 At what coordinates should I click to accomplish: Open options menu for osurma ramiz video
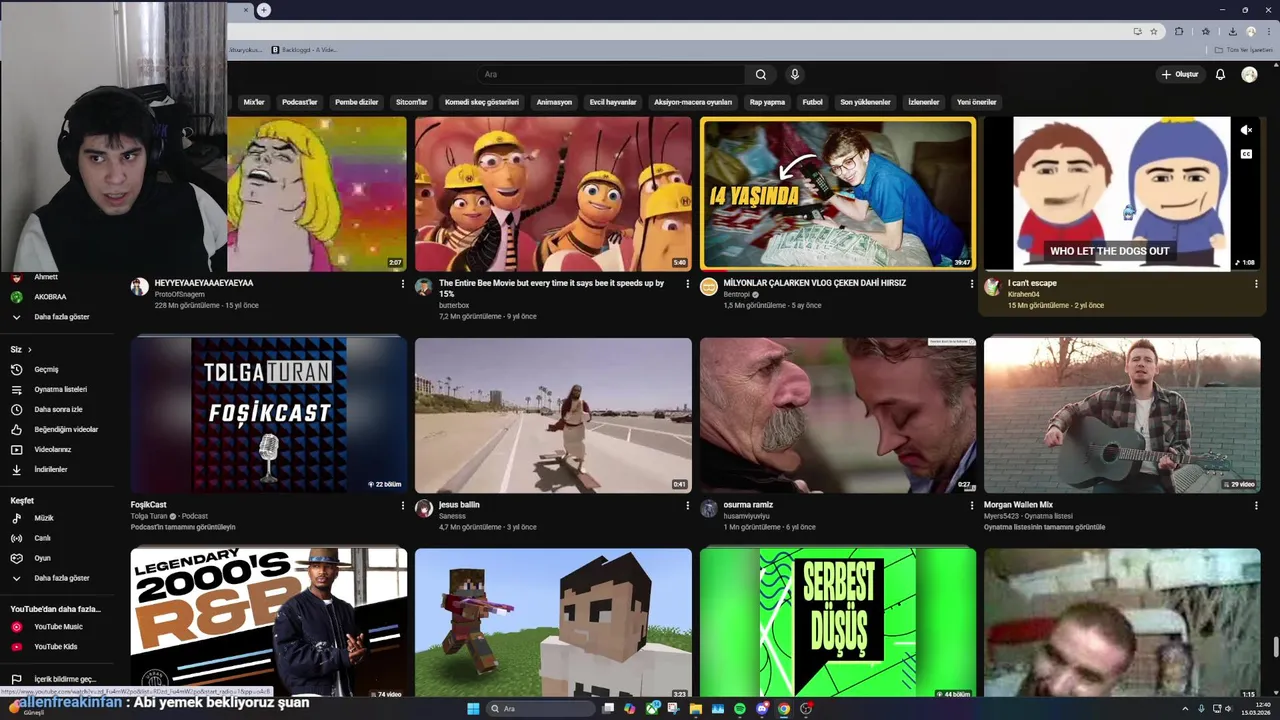(971, 506)
